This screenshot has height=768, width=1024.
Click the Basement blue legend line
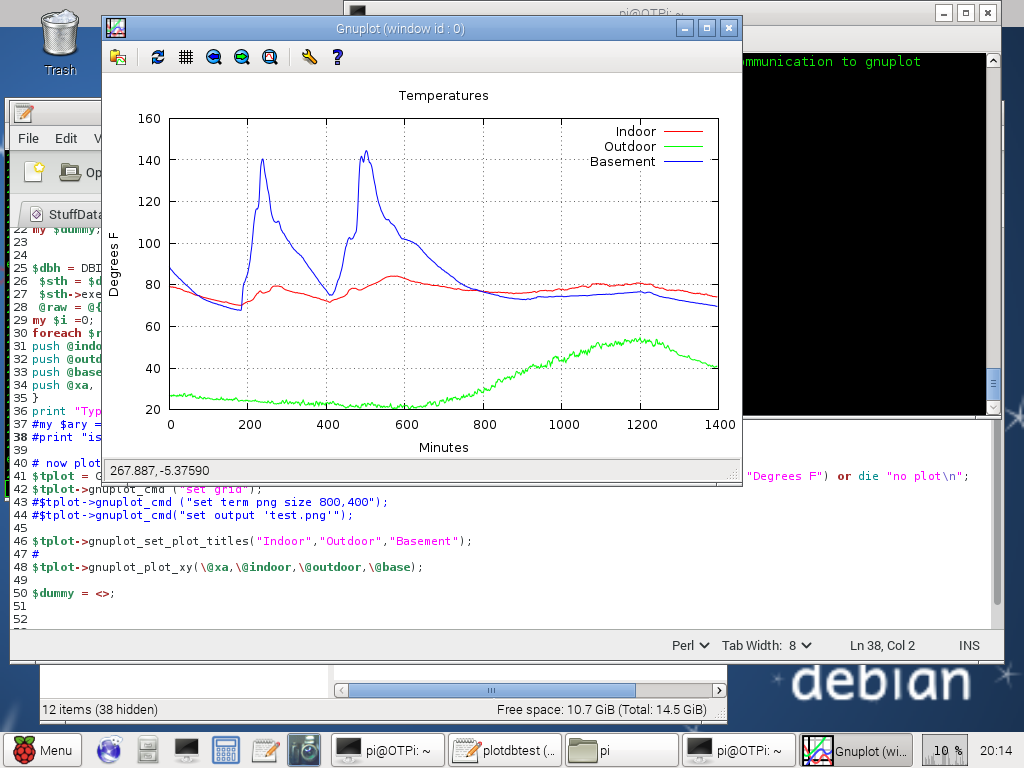coord(683,162)
